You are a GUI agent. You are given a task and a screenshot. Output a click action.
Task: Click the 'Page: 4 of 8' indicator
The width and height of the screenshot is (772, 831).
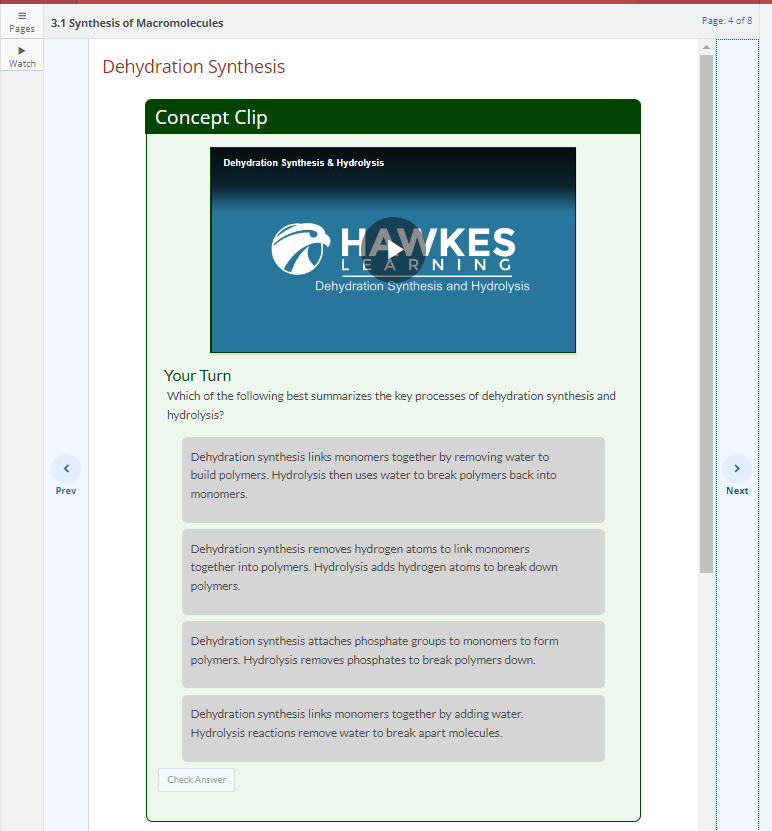click(x=727, y=20)
